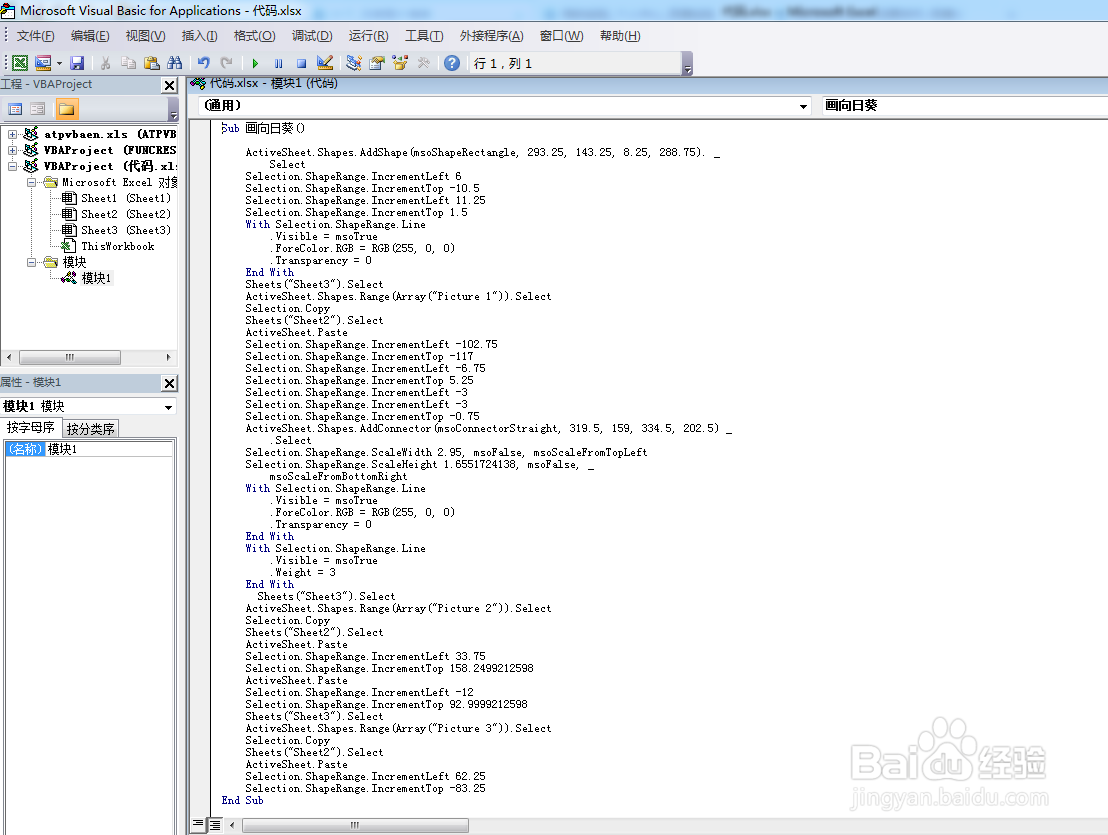The image size is (1108, 835).
Task: Toggle Folders view in project panel
Action: pos(67,109)
